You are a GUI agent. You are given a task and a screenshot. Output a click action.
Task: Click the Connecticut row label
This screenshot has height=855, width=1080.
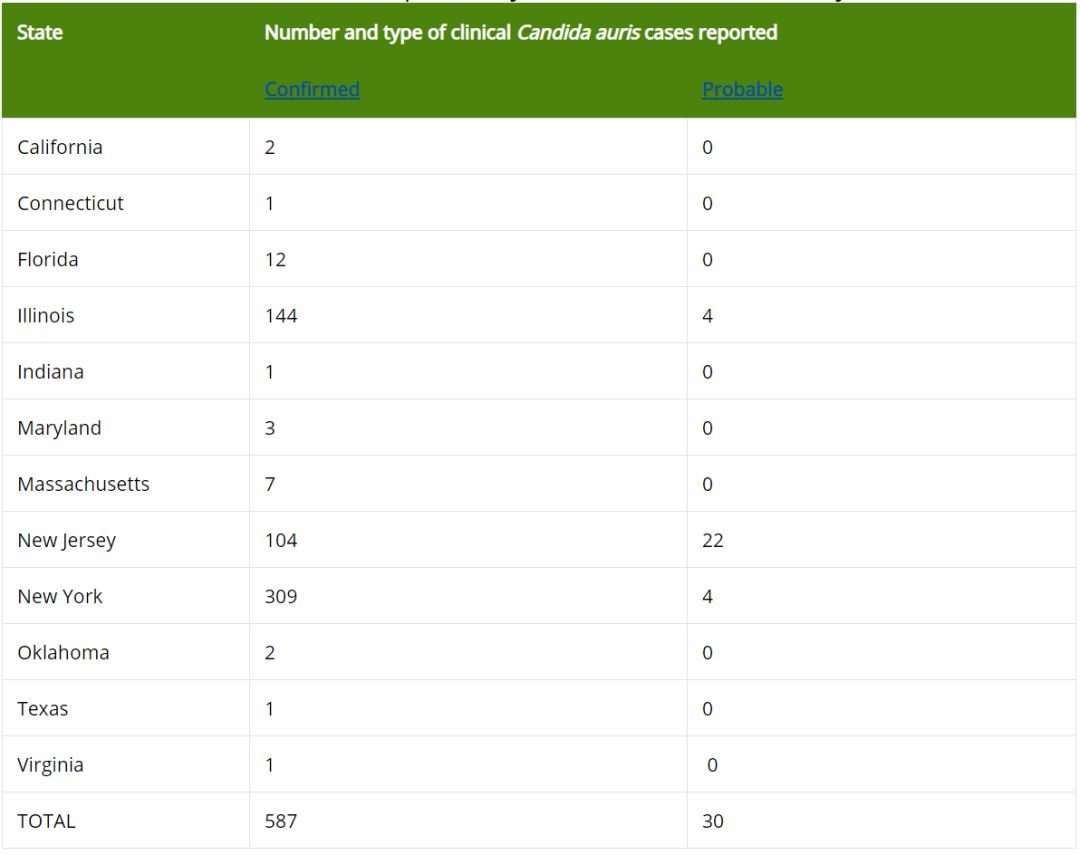(x=70, y=203)
